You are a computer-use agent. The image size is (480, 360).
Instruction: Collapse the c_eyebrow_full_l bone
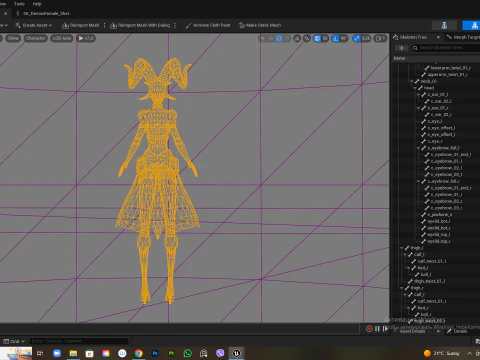tap(419, 148)
